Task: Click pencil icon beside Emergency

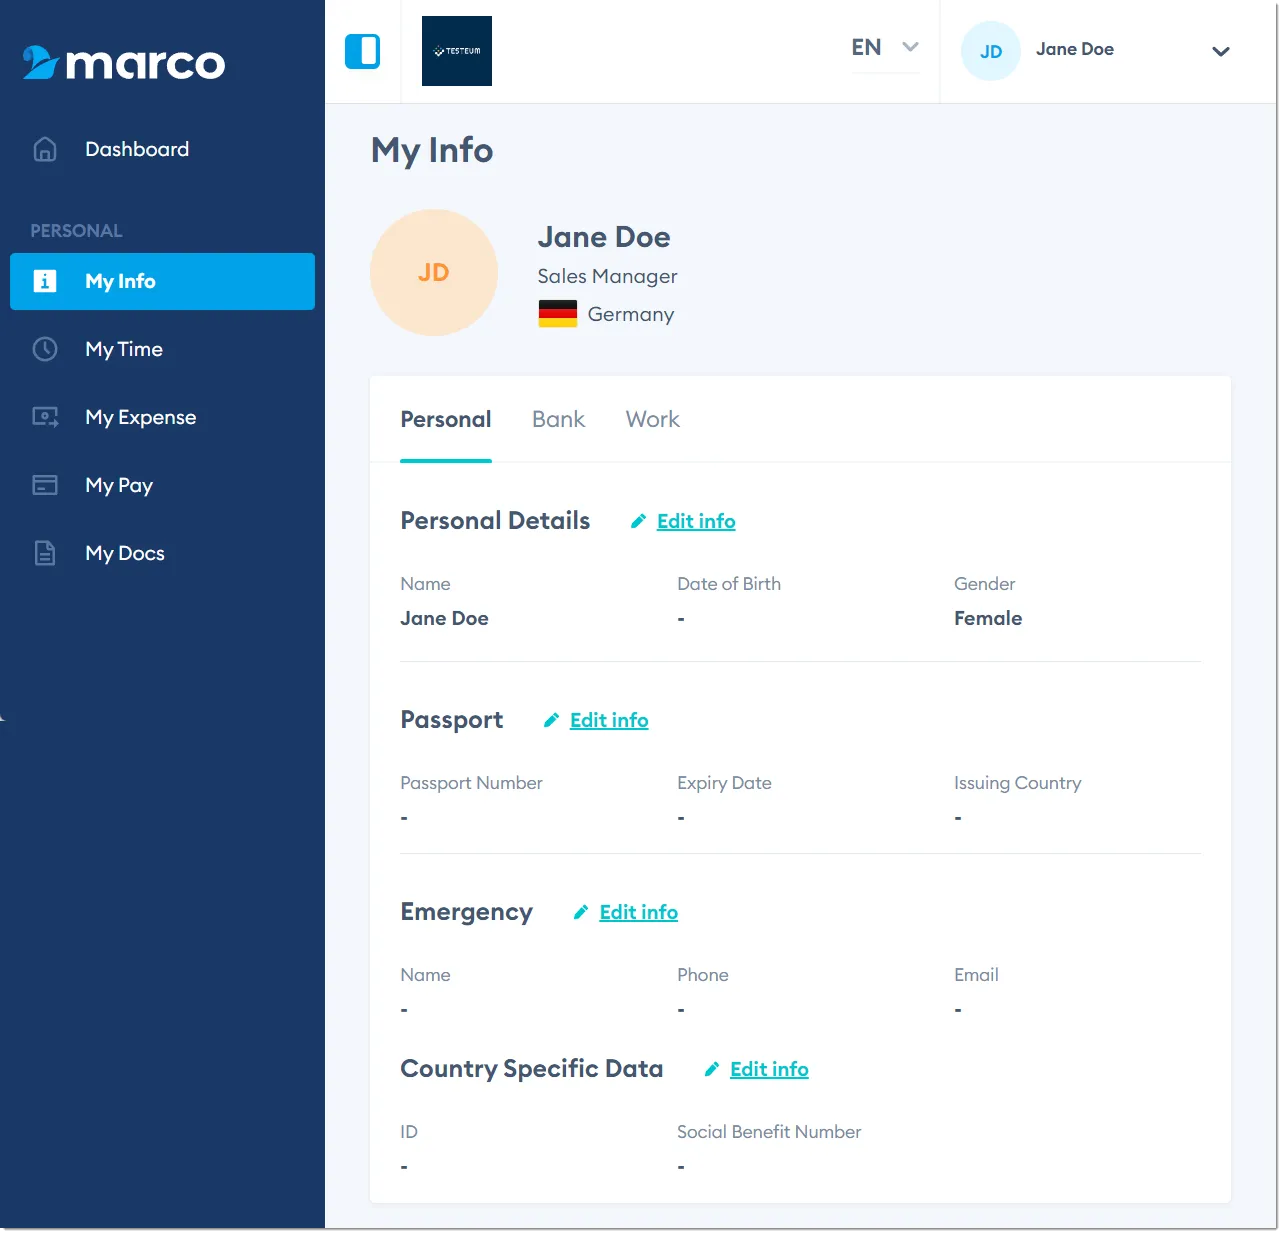Action: point(580,912)
